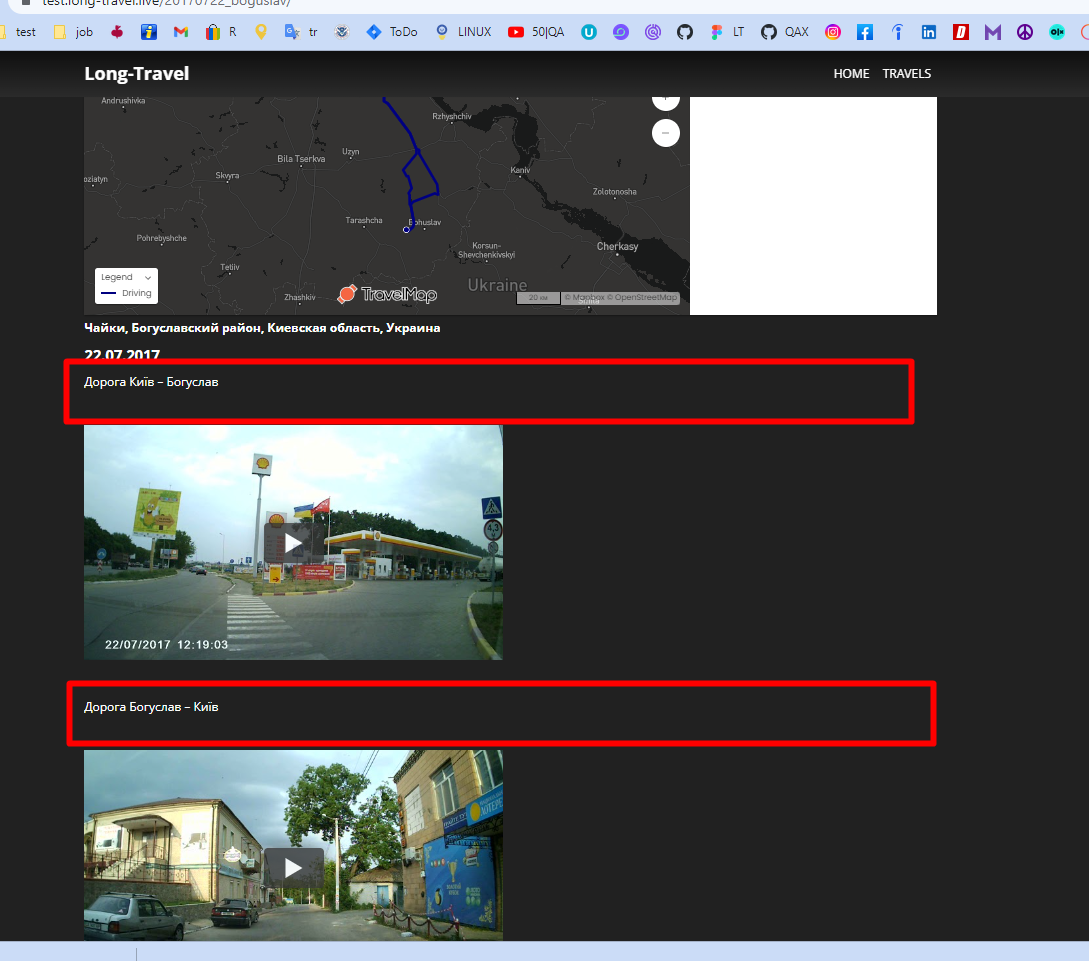Toggle the Driving route in the map legend
The height and width of the screenshot is (961, 1089).
[126, 294]
